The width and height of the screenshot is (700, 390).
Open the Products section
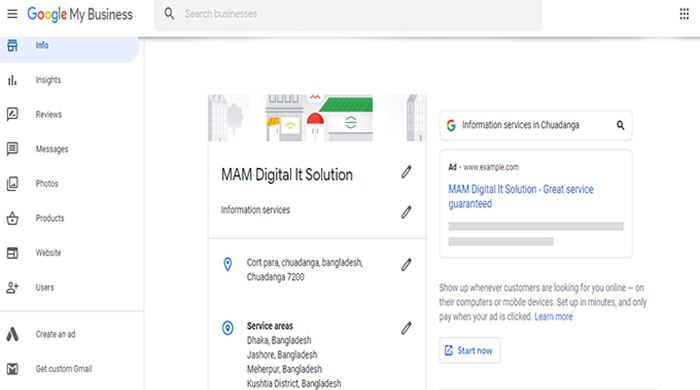point(50,218)
